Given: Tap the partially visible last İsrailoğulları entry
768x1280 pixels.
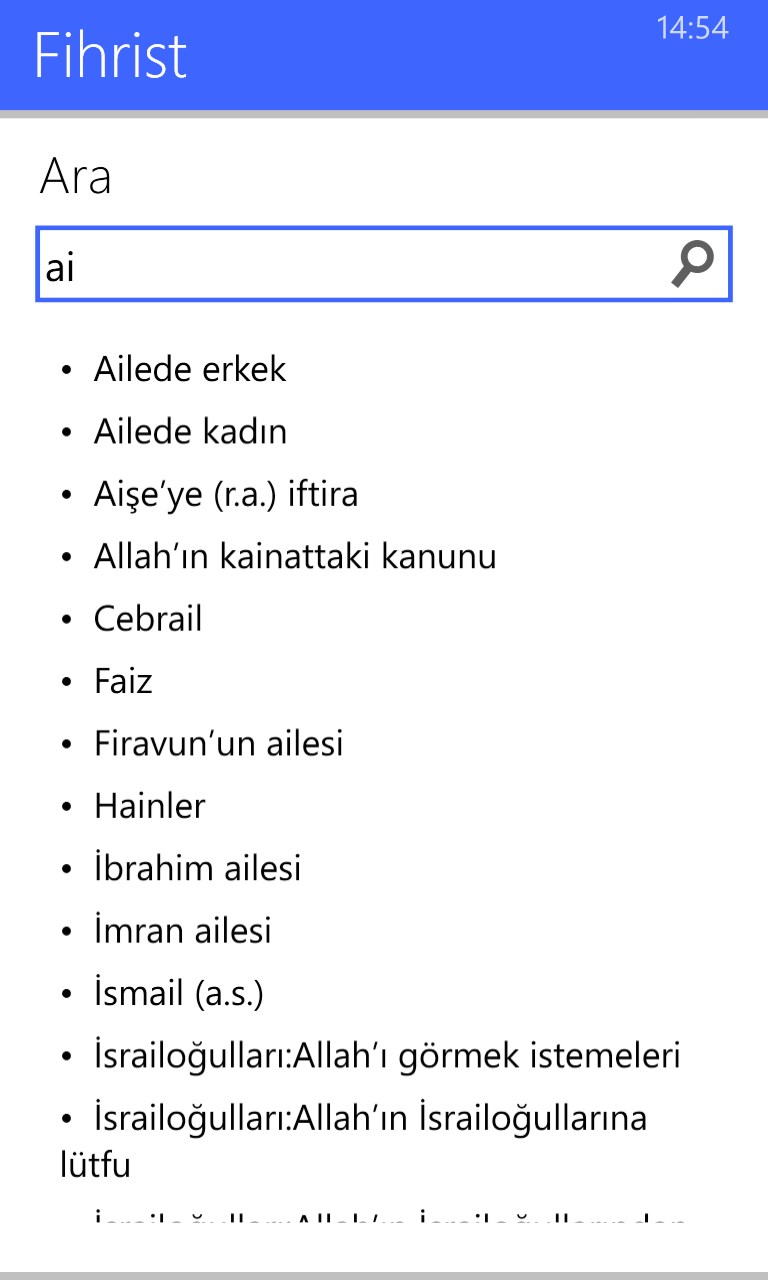Looking at the screenshot, I should pos(390,1218).
